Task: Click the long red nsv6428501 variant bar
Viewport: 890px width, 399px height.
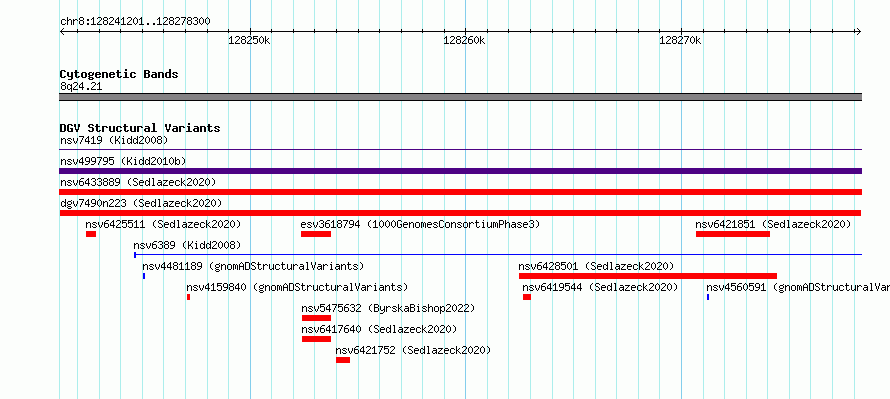Action: click(648, 276)
